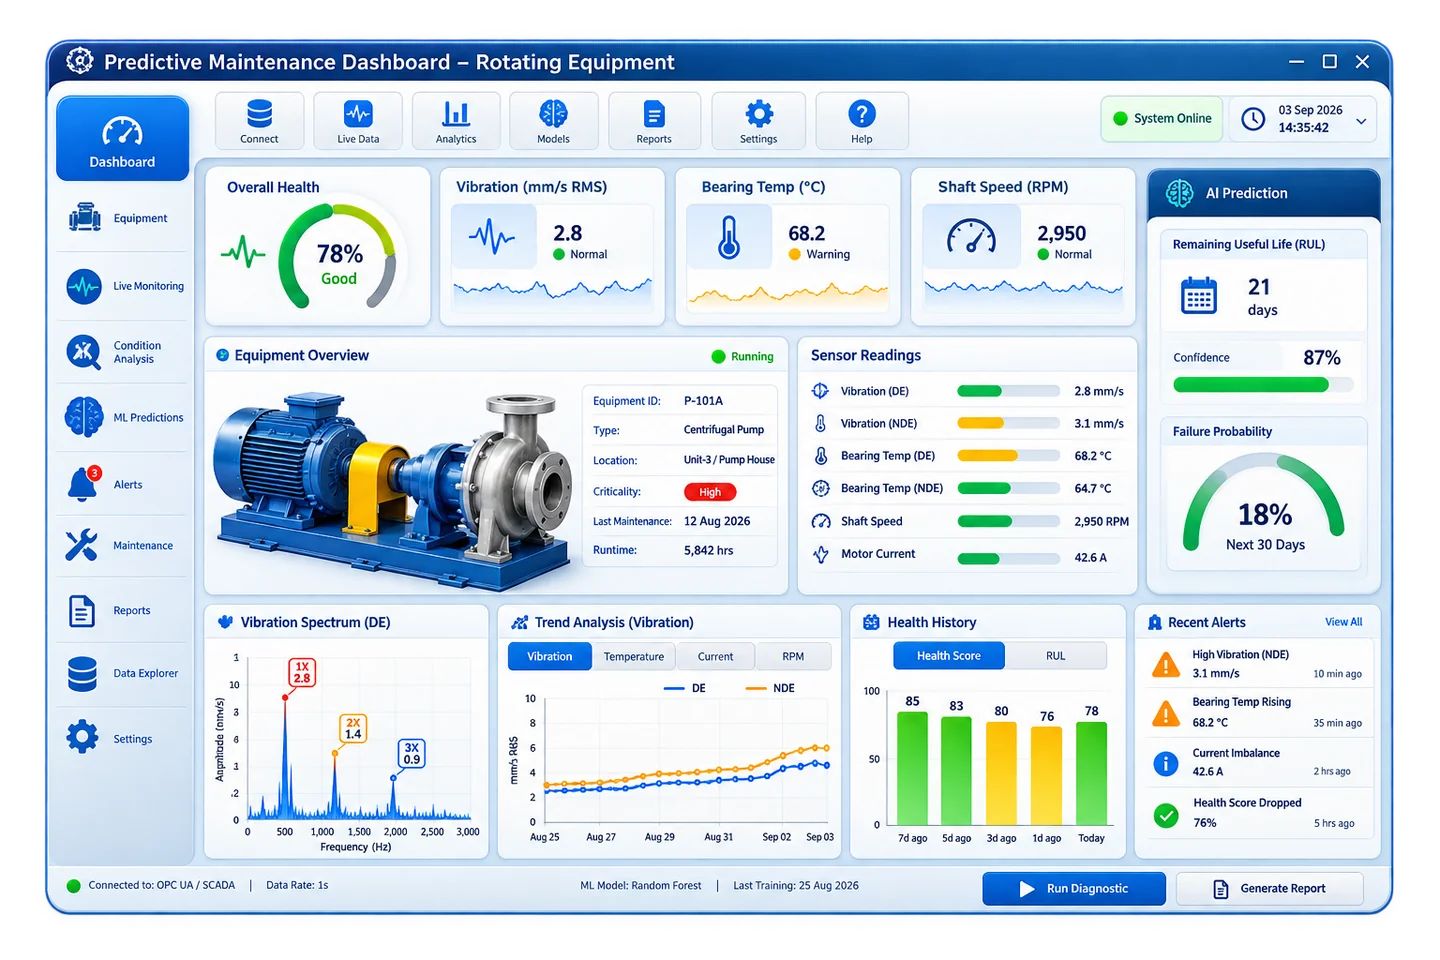Click the System Online status indicator
The image size is (1440, 960).
tap(1162, 119)
